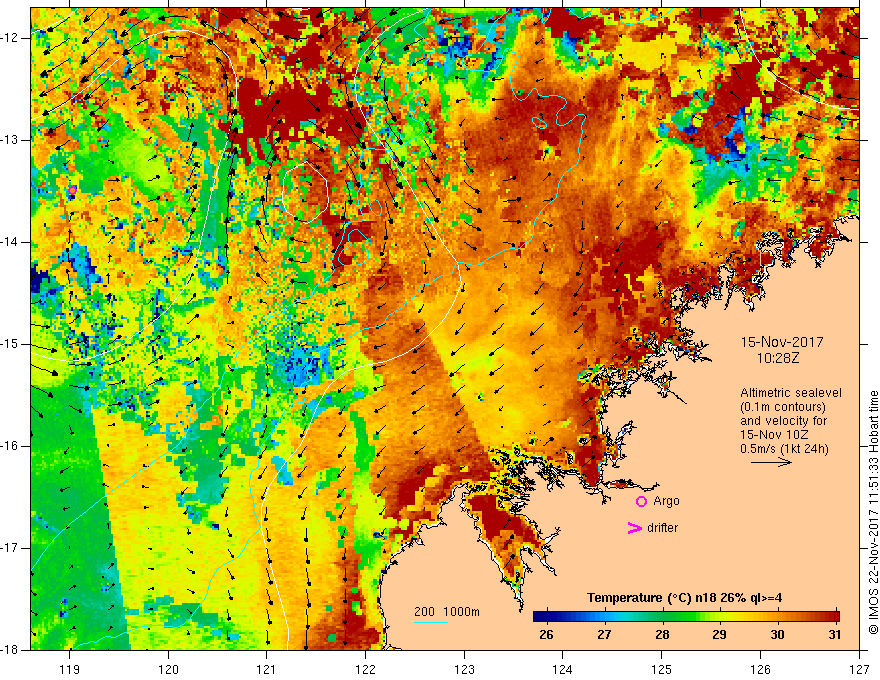
Task: Click the color bar value 27
Action: tap(604, 635)
